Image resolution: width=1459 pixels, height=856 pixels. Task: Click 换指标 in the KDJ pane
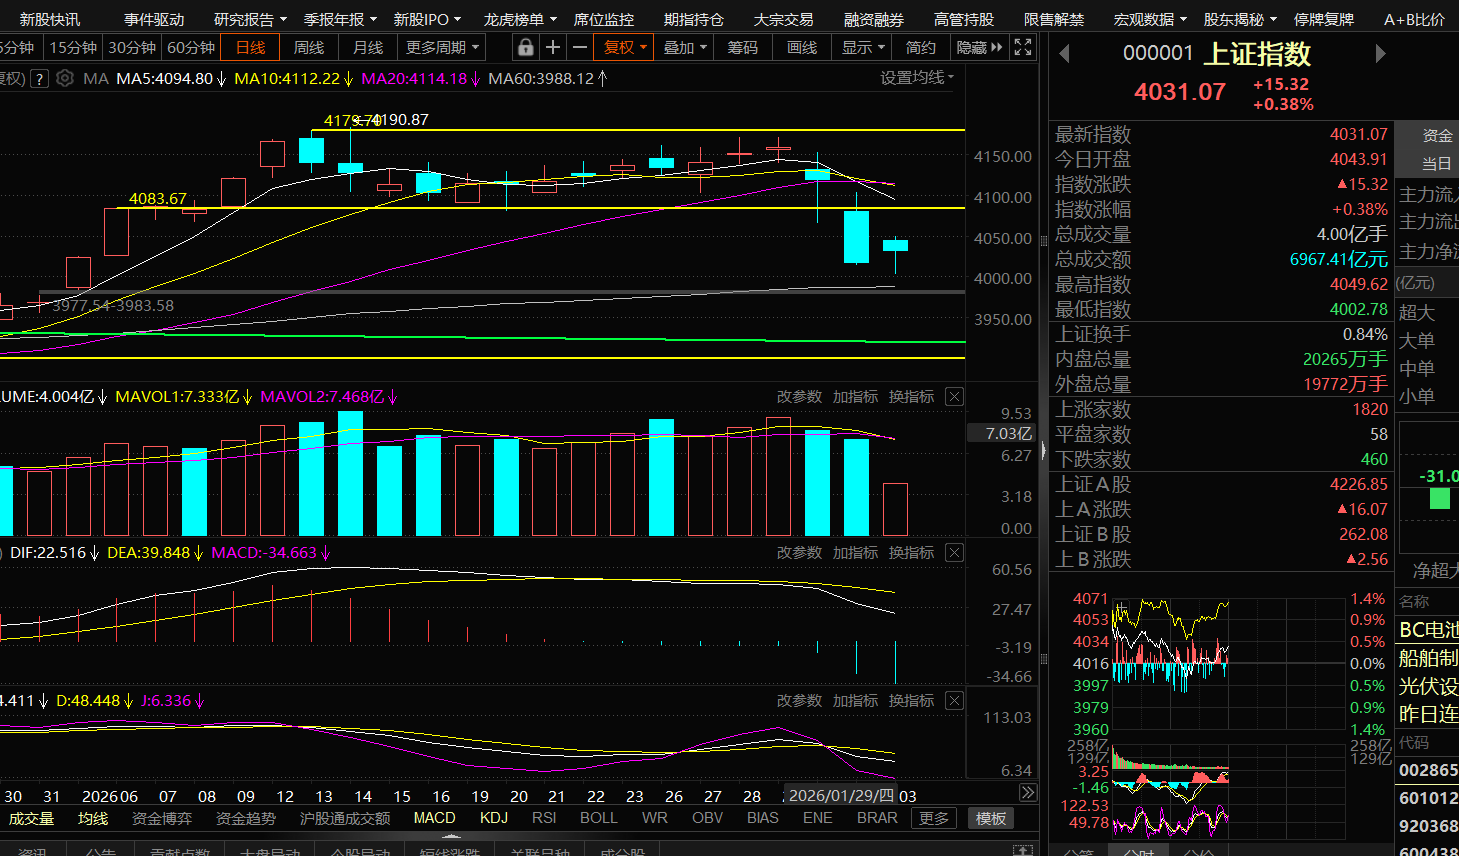coord(912,701)
